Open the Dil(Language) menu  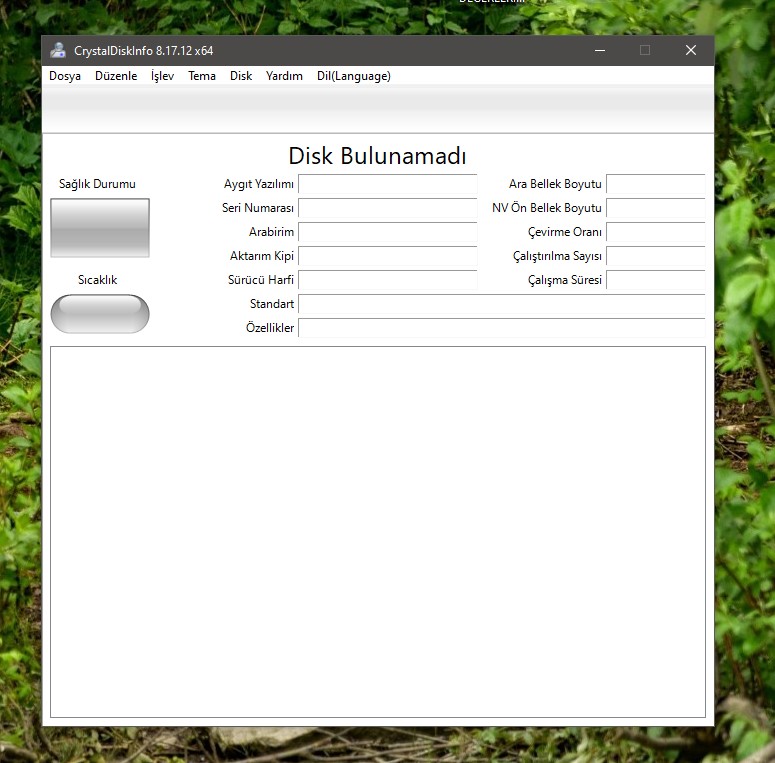(354, 76)
